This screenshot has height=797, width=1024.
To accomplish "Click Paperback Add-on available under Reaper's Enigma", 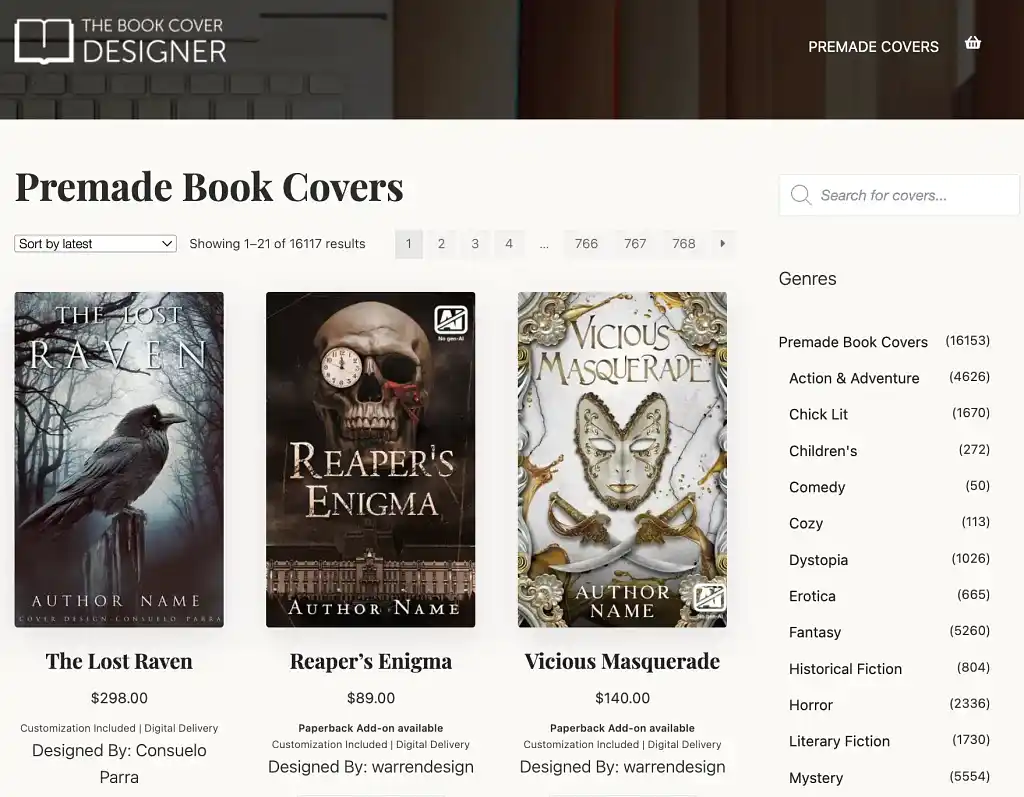I will [x=370, y=728].
